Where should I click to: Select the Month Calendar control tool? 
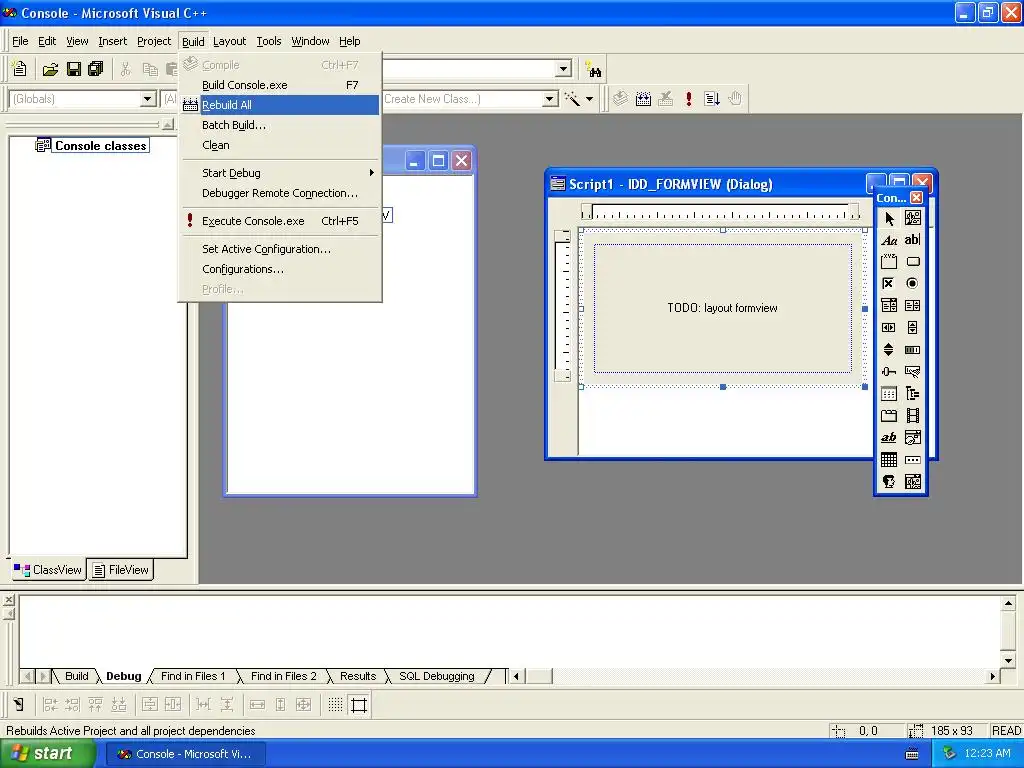(889, 460)
